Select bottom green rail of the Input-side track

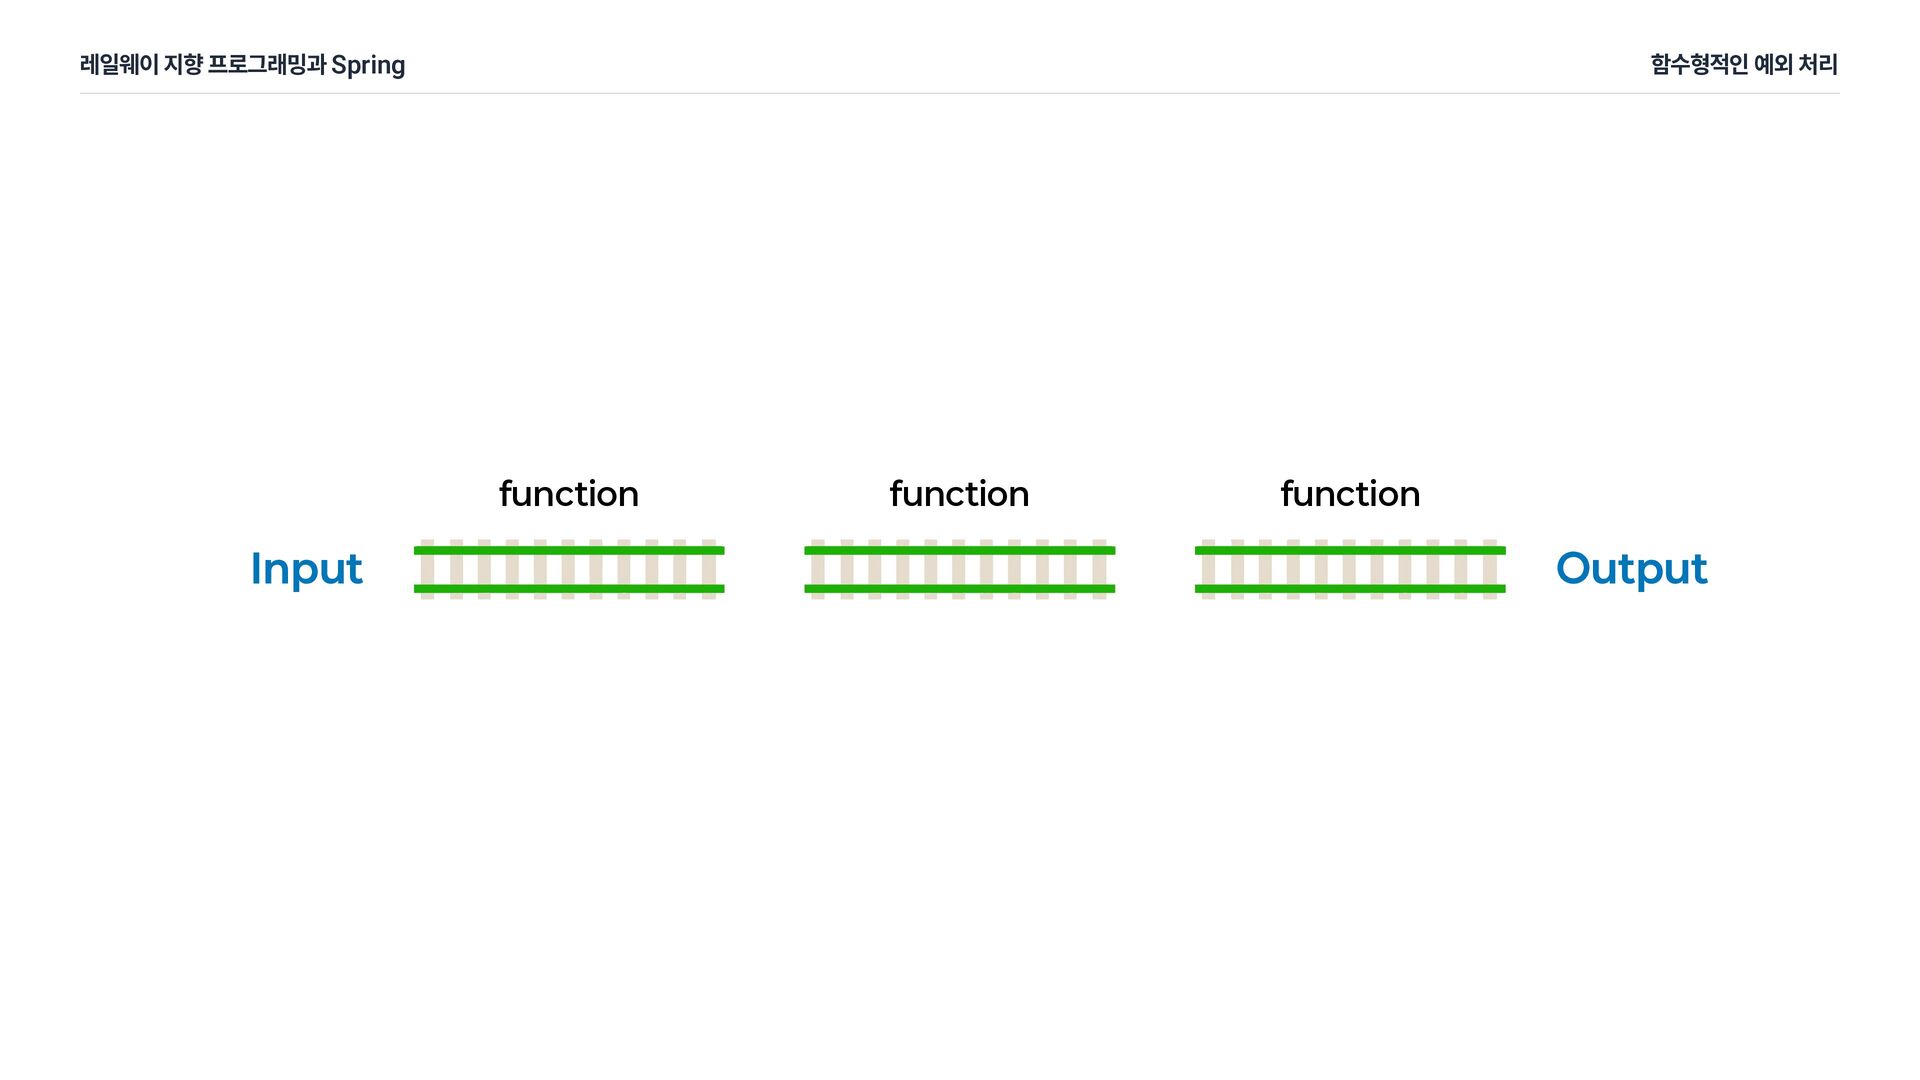pyautogui.click(x=569, y=589)
